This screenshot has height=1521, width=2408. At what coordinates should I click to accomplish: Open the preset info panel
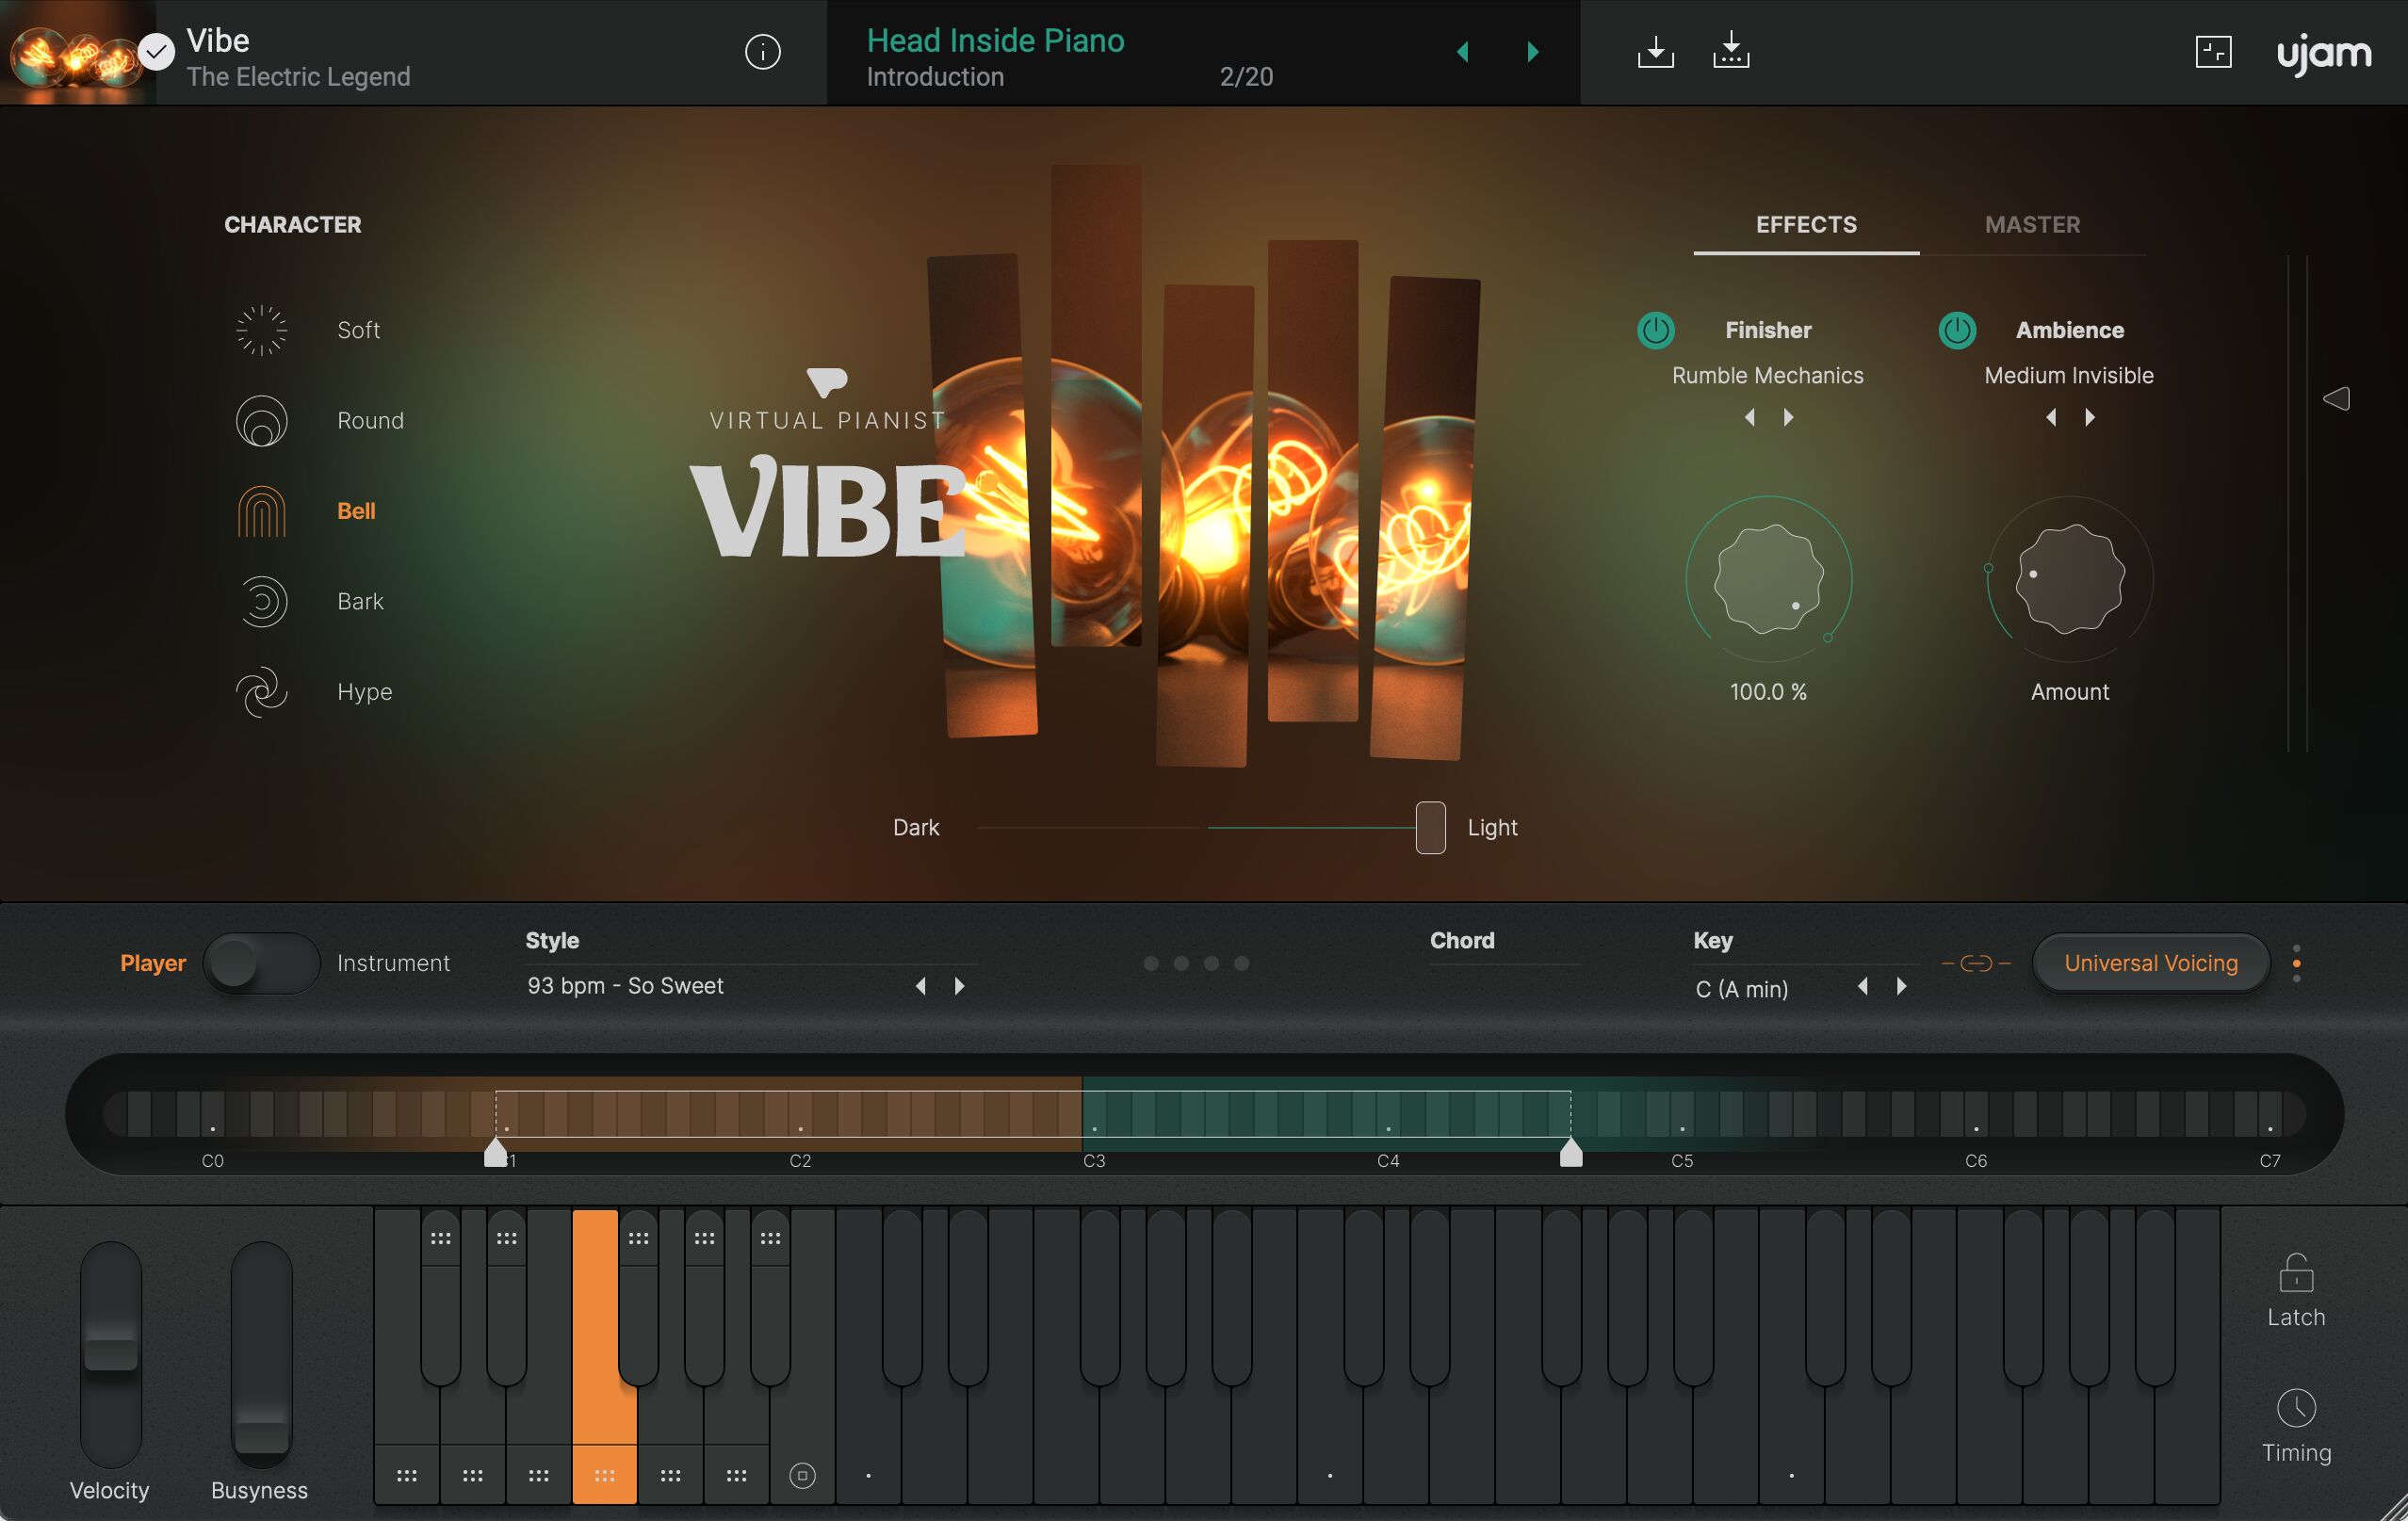tap(762, 52)
